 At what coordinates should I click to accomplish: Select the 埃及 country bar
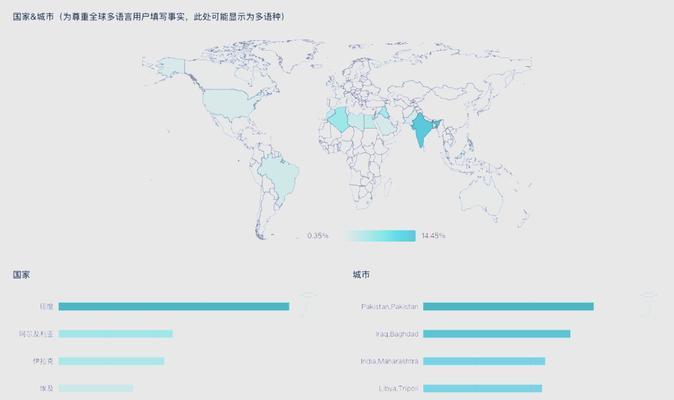[x=96, y=388]
